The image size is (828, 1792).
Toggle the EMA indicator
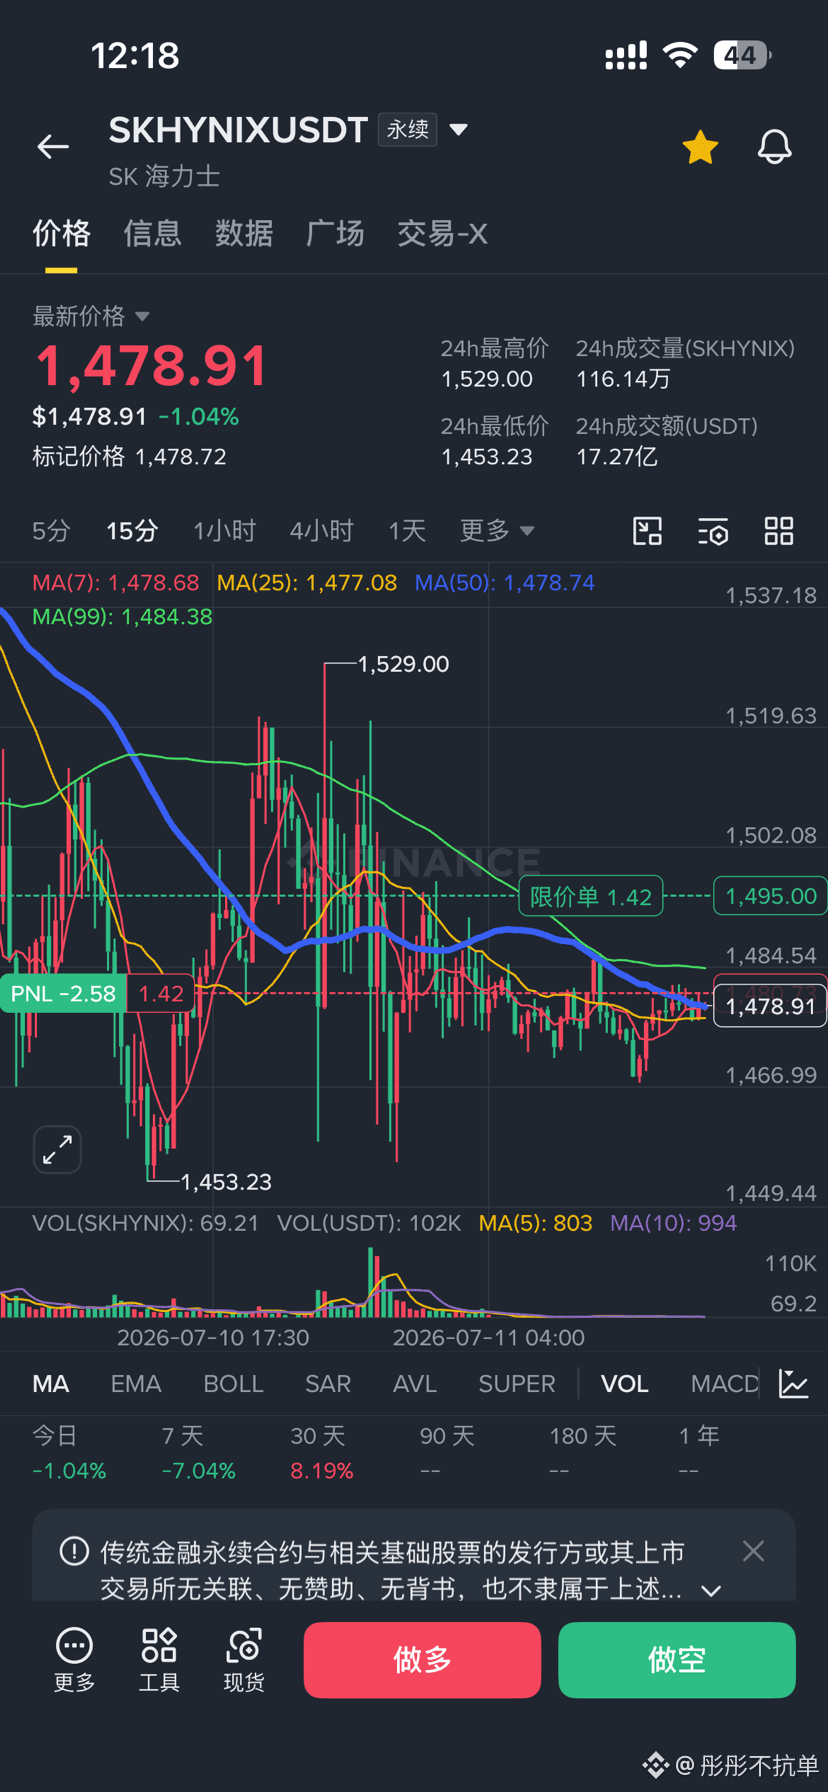(136, 1384)
